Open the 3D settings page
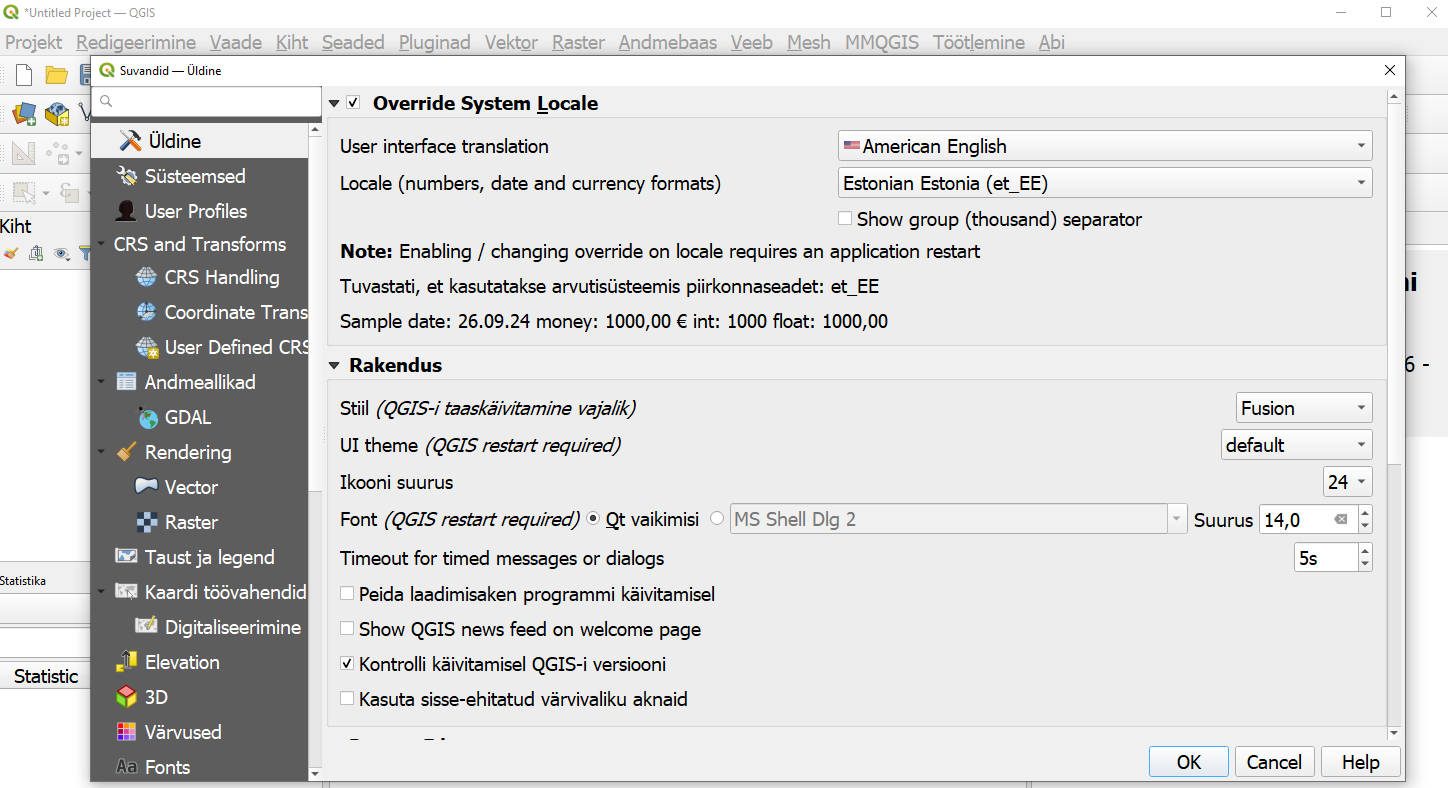This screenshot has width=1448, height=788. coord(199,697)
